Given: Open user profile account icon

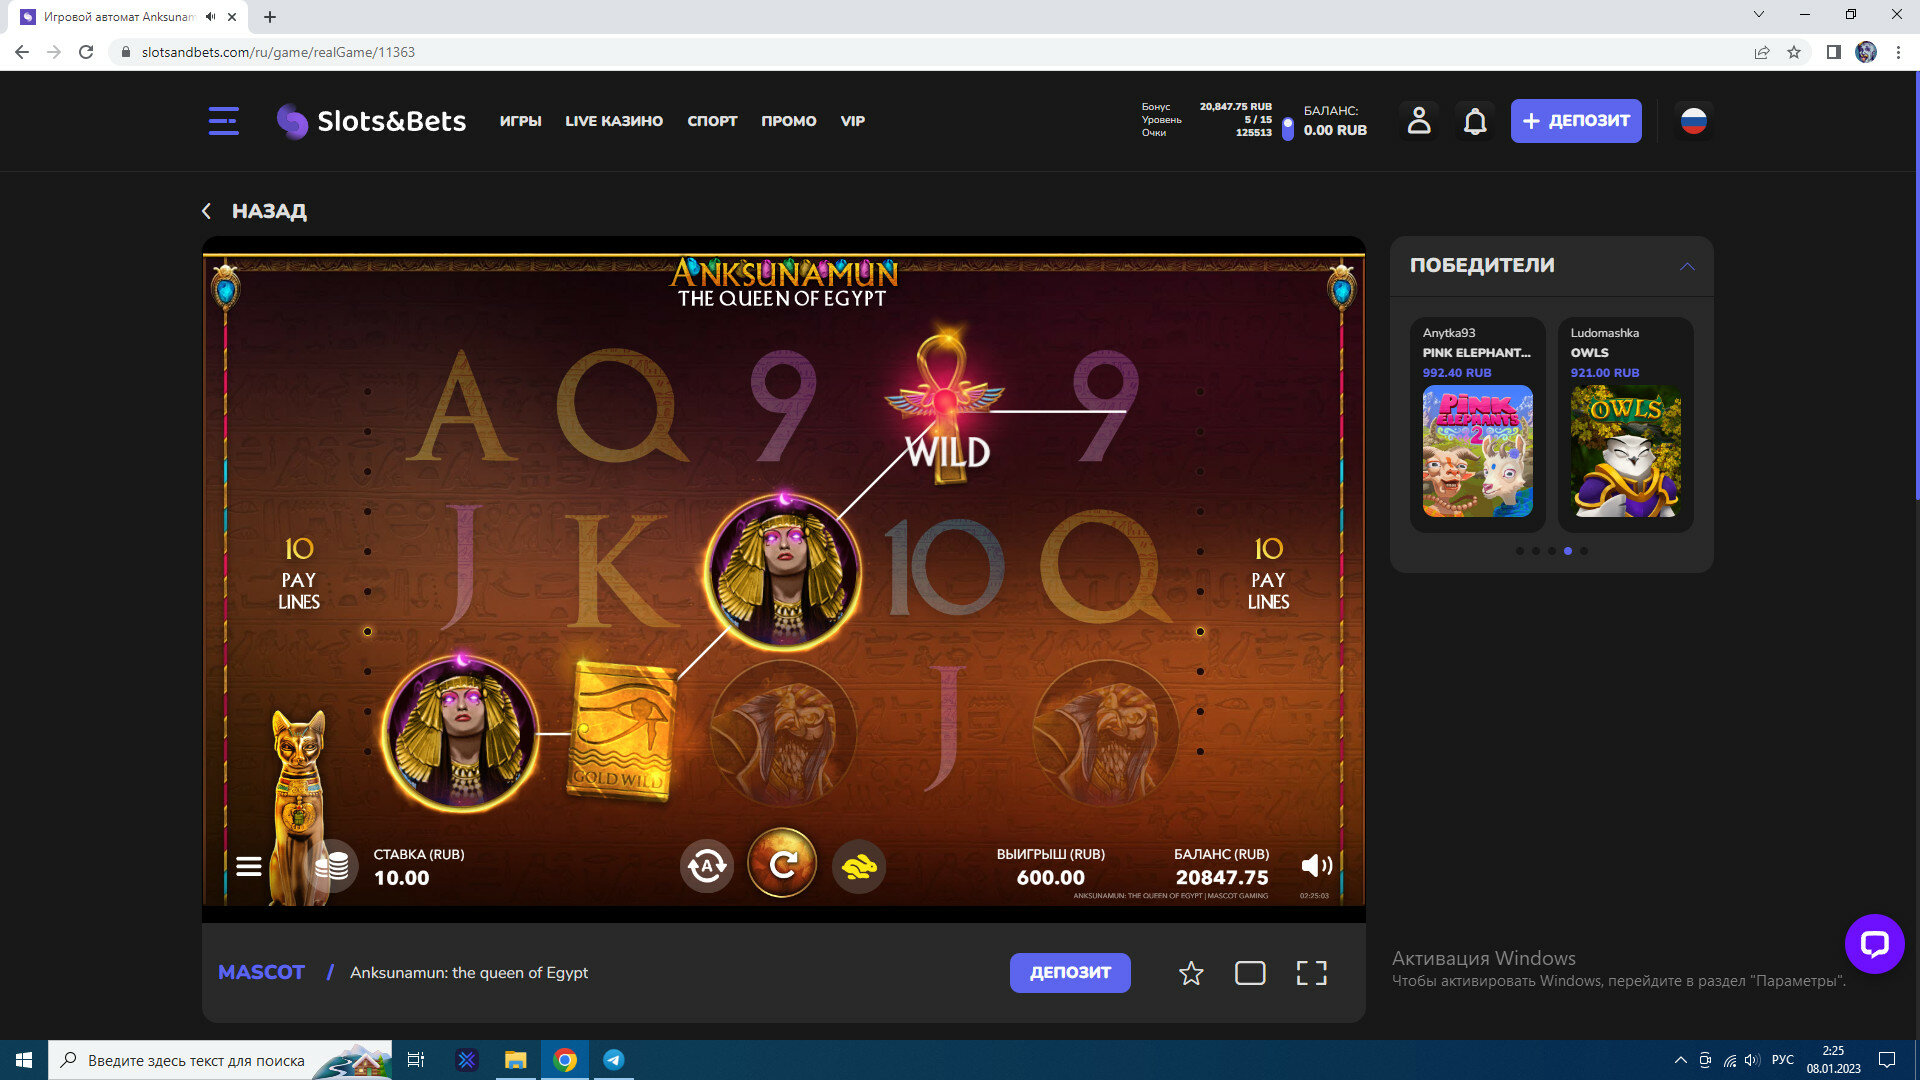Looking at the screenshot, I should 1419,121.
